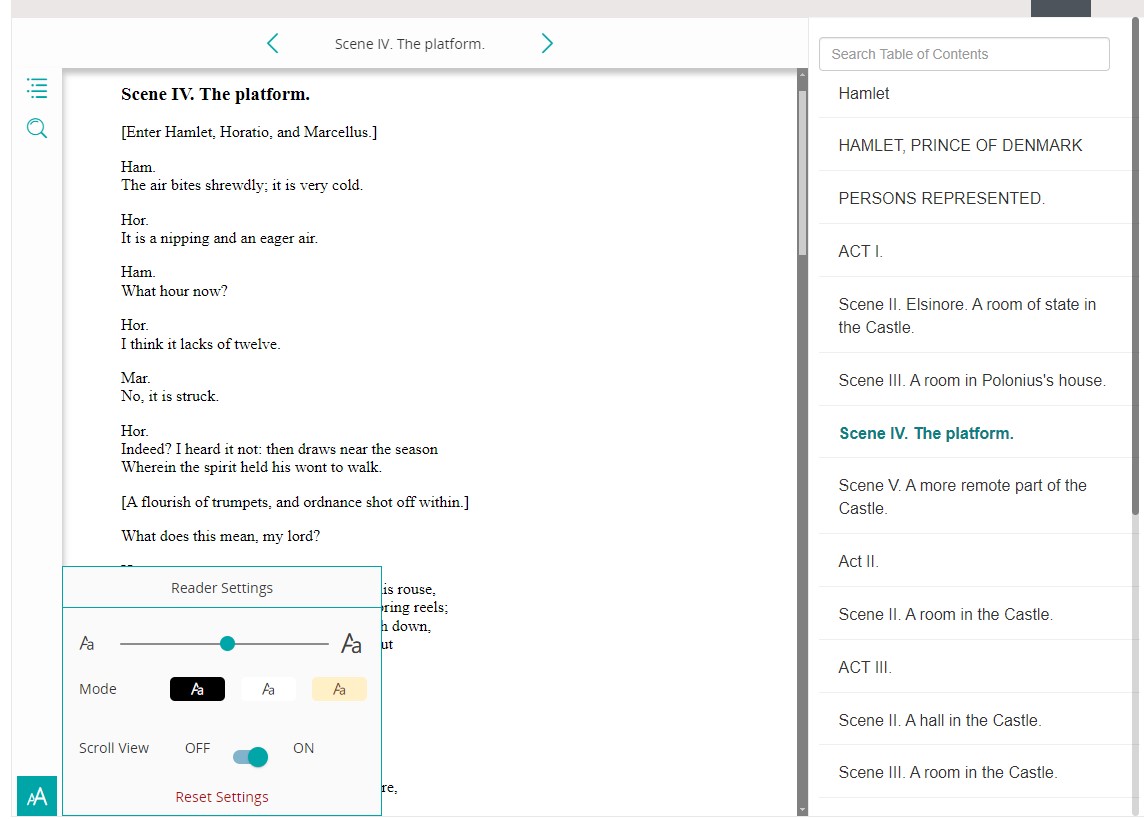Click line 'Wherein the spirit held his wont to walk.'
Image resolution: width=1144 pixels, height=819 pixels.
(251, 467)
